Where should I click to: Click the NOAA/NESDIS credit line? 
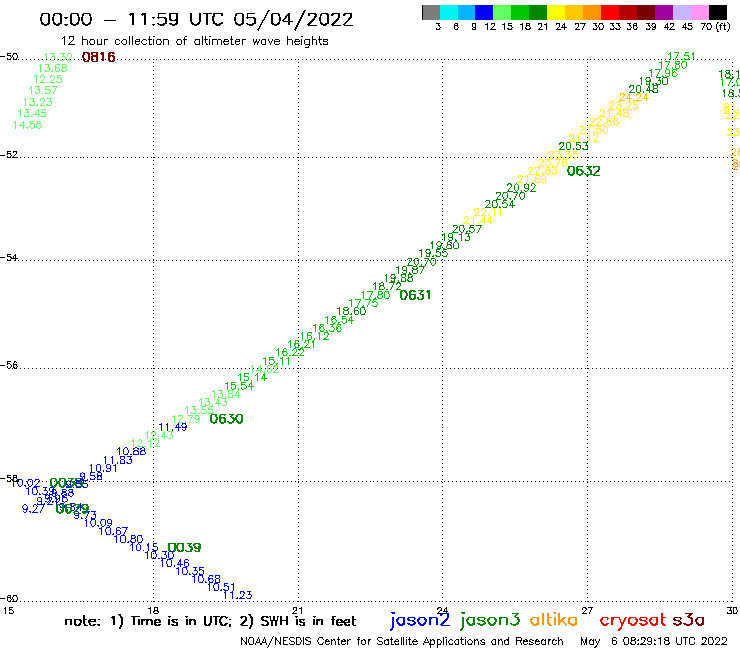tap(402, 641)
